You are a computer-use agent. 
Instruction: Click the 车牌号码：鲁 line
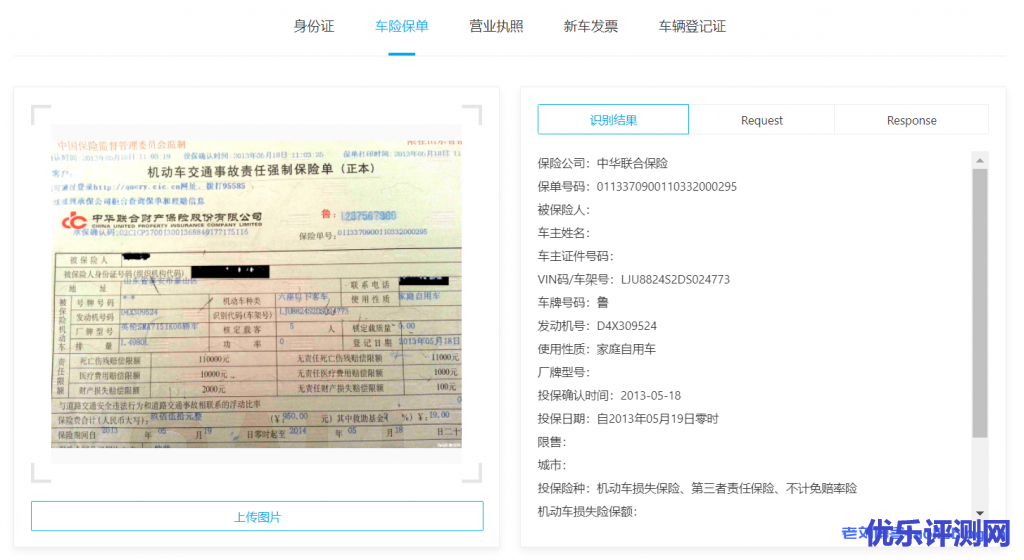tap(573, 302)
